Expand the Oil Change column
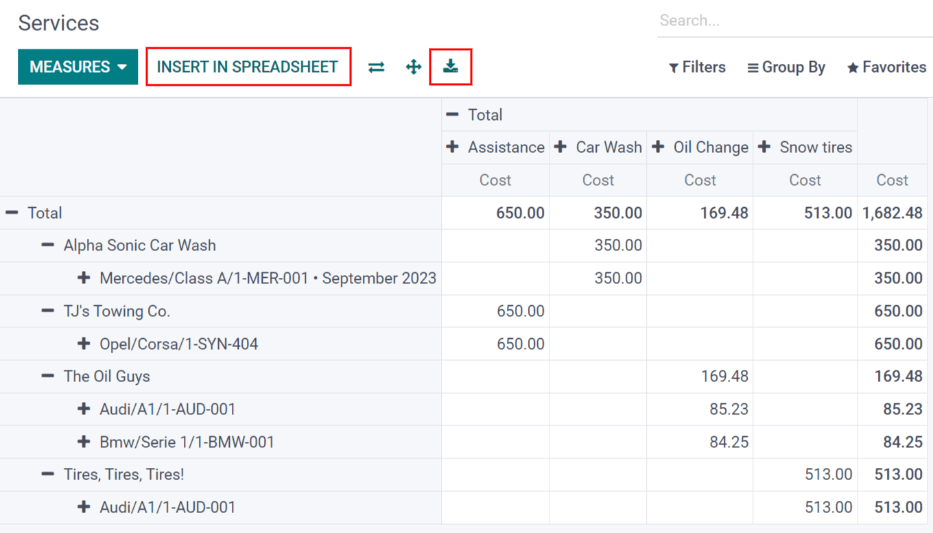Image resolution: width=933 pixels, height=533 pixels. pos(700,147)
